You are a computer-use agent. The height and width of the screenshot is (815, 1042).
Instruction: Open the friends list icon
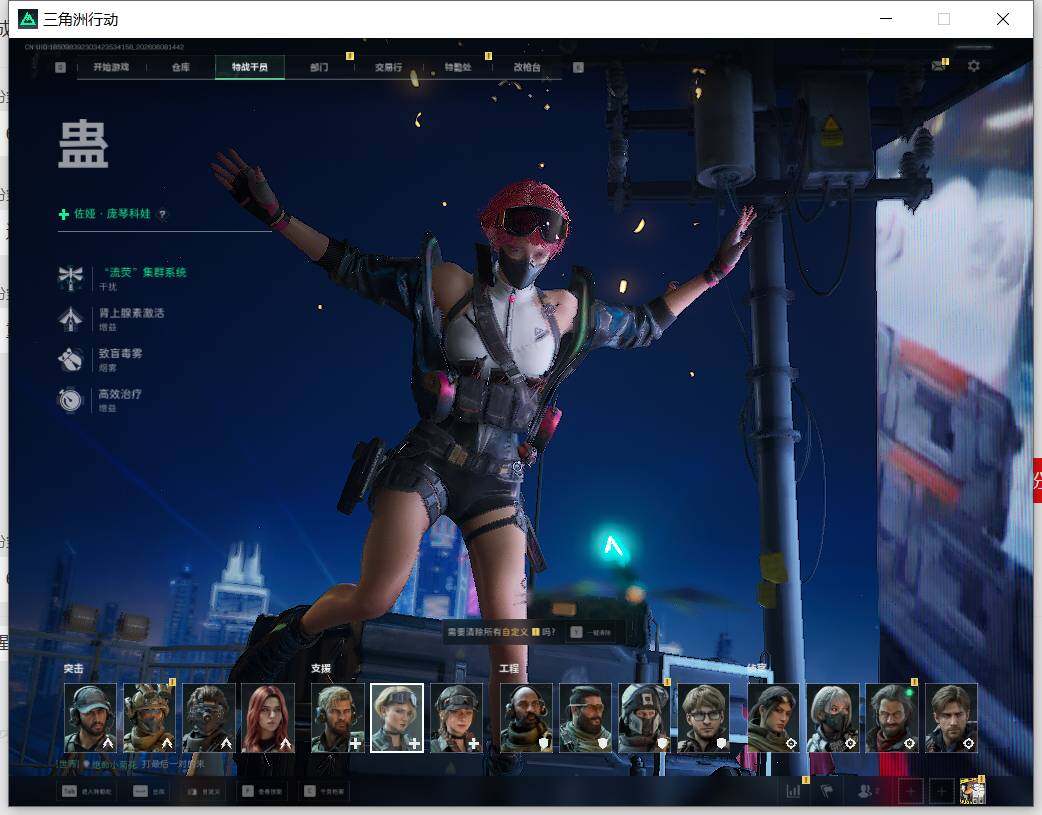point(867,791)
